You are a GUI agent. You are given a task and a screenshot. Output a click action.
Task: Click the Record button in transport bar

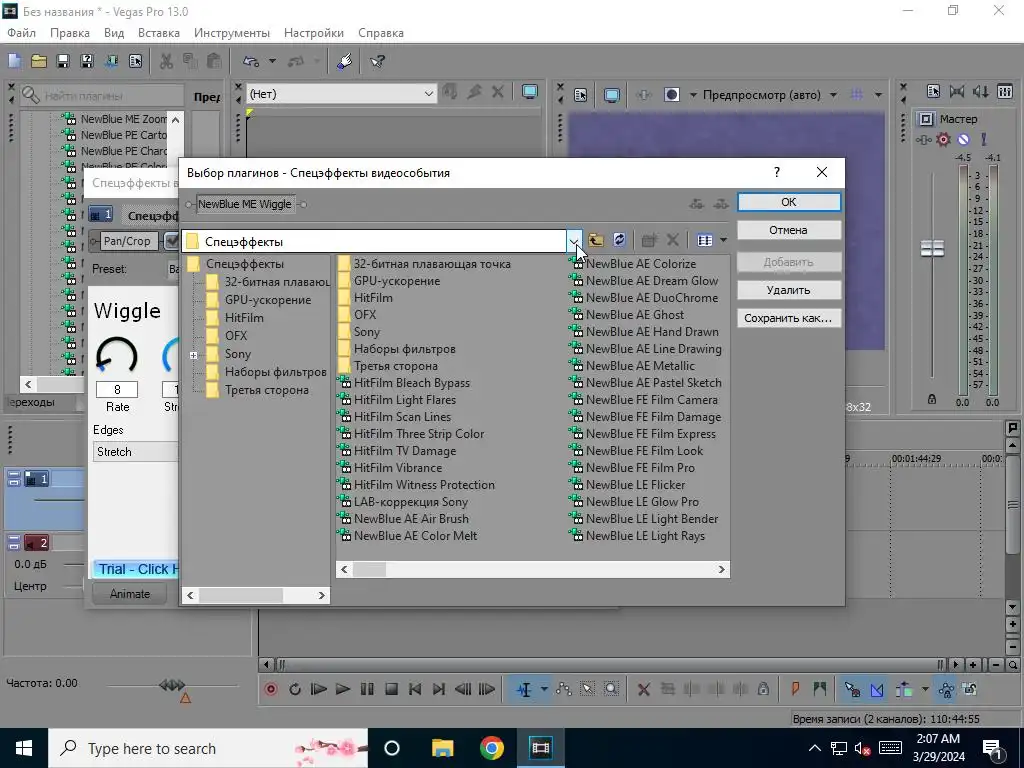point(270,689)
